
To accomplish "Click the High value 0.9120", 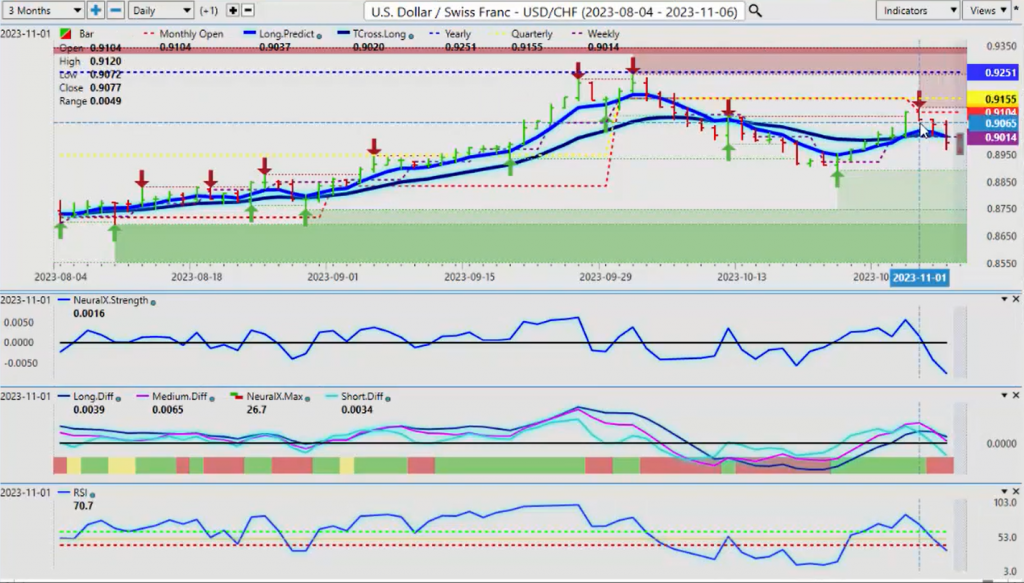I will [x=106, y=61].
